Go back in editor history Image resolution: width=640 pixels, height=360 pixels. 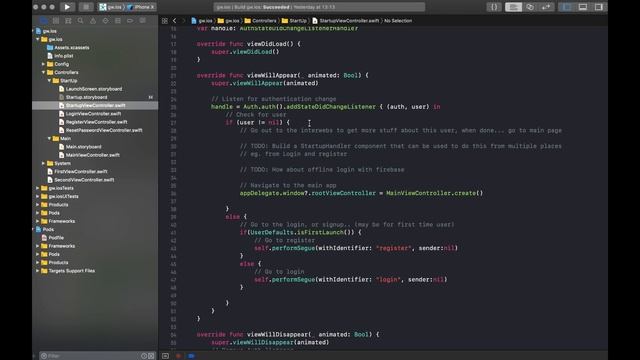174,21
